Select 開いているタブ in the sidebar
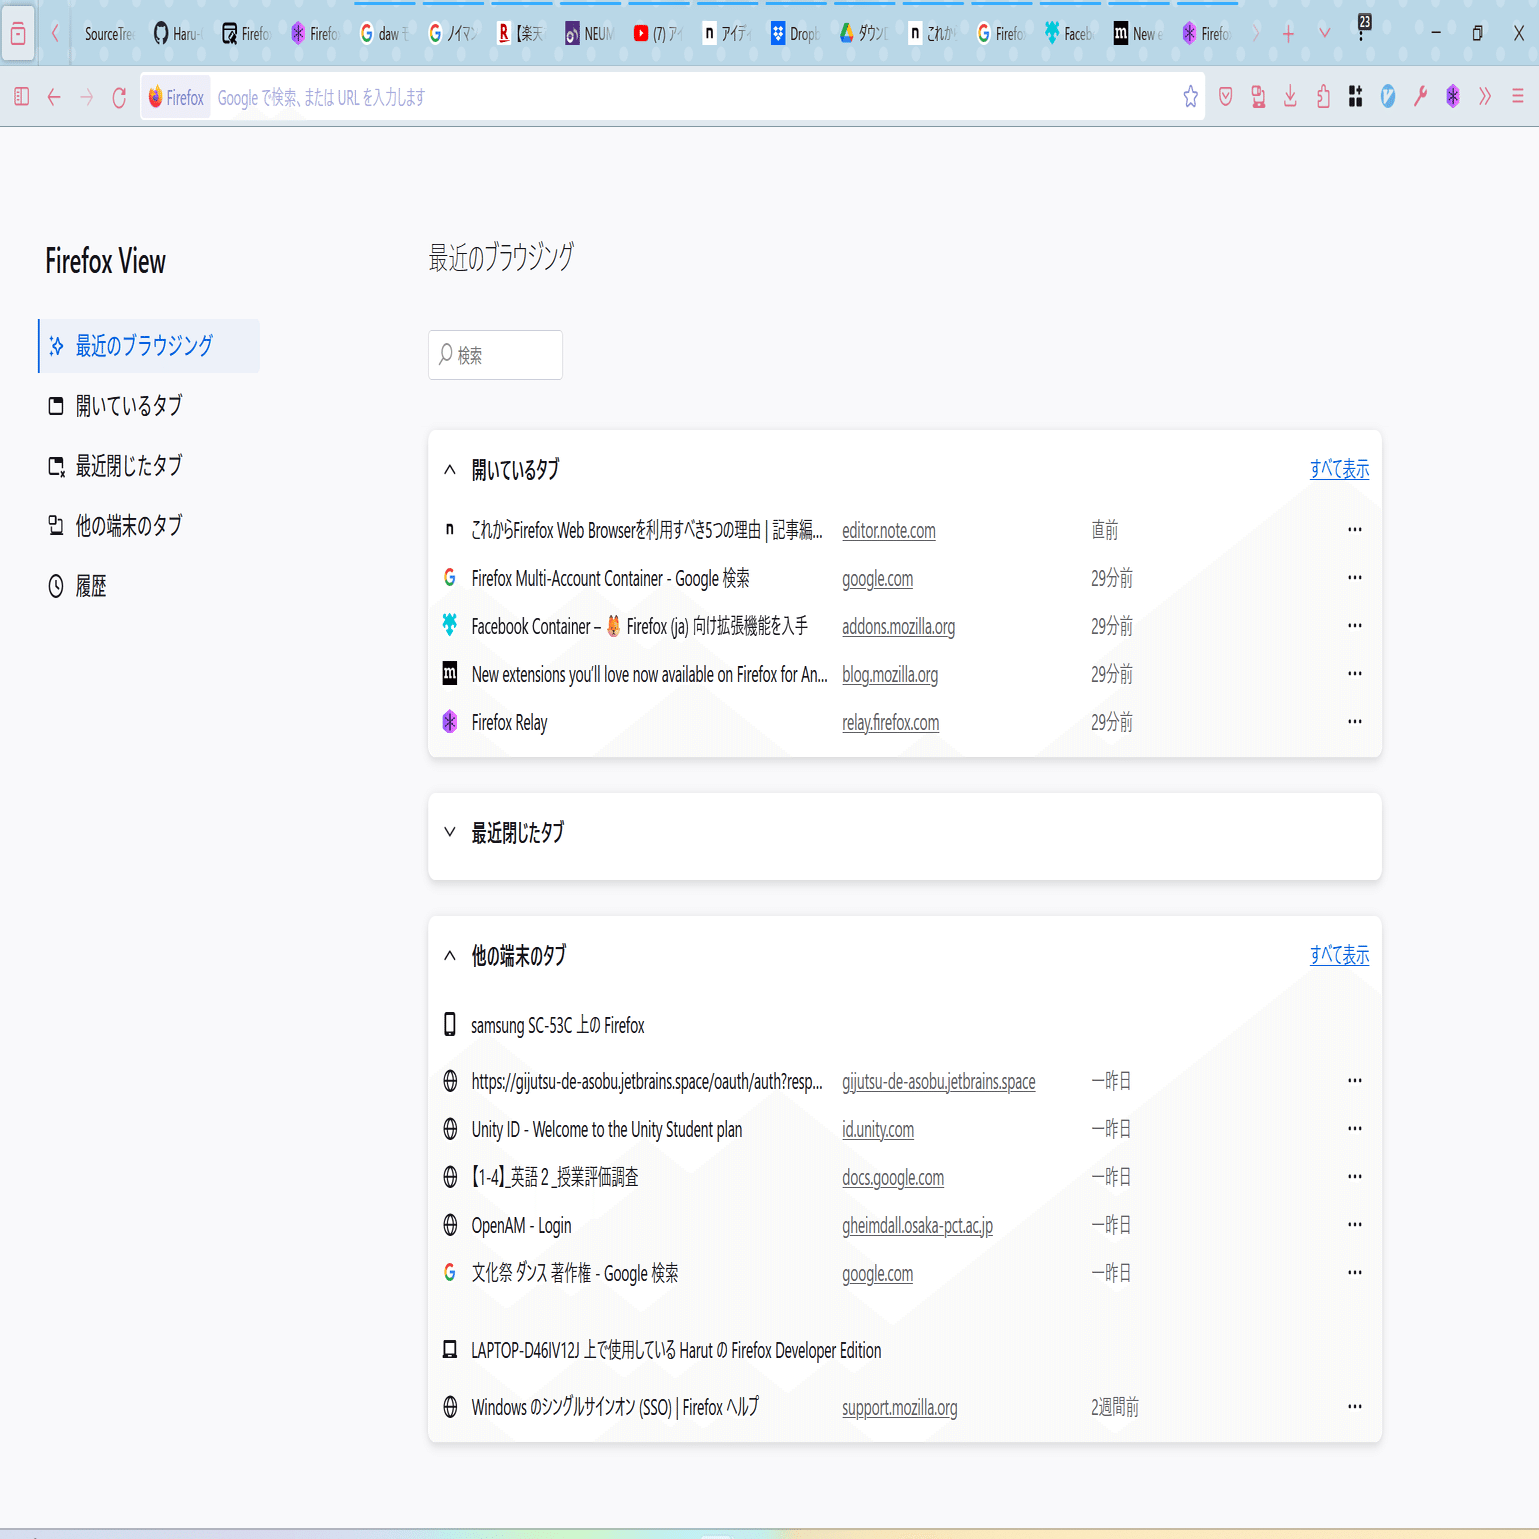This screenshot has height=1539, width=1539. pos(149,406)
